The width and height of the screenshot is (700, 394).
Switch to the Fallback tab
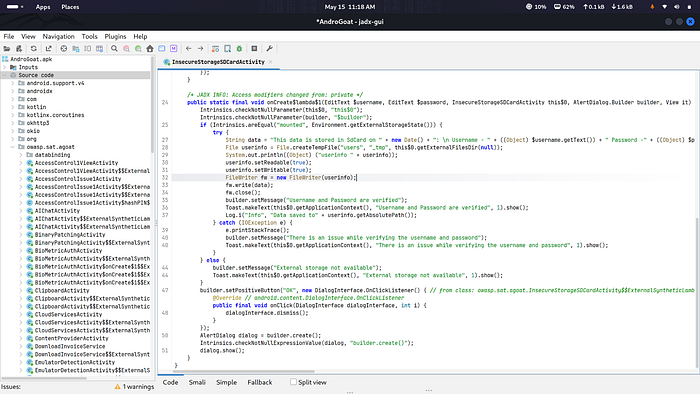(x=260, y=382)
